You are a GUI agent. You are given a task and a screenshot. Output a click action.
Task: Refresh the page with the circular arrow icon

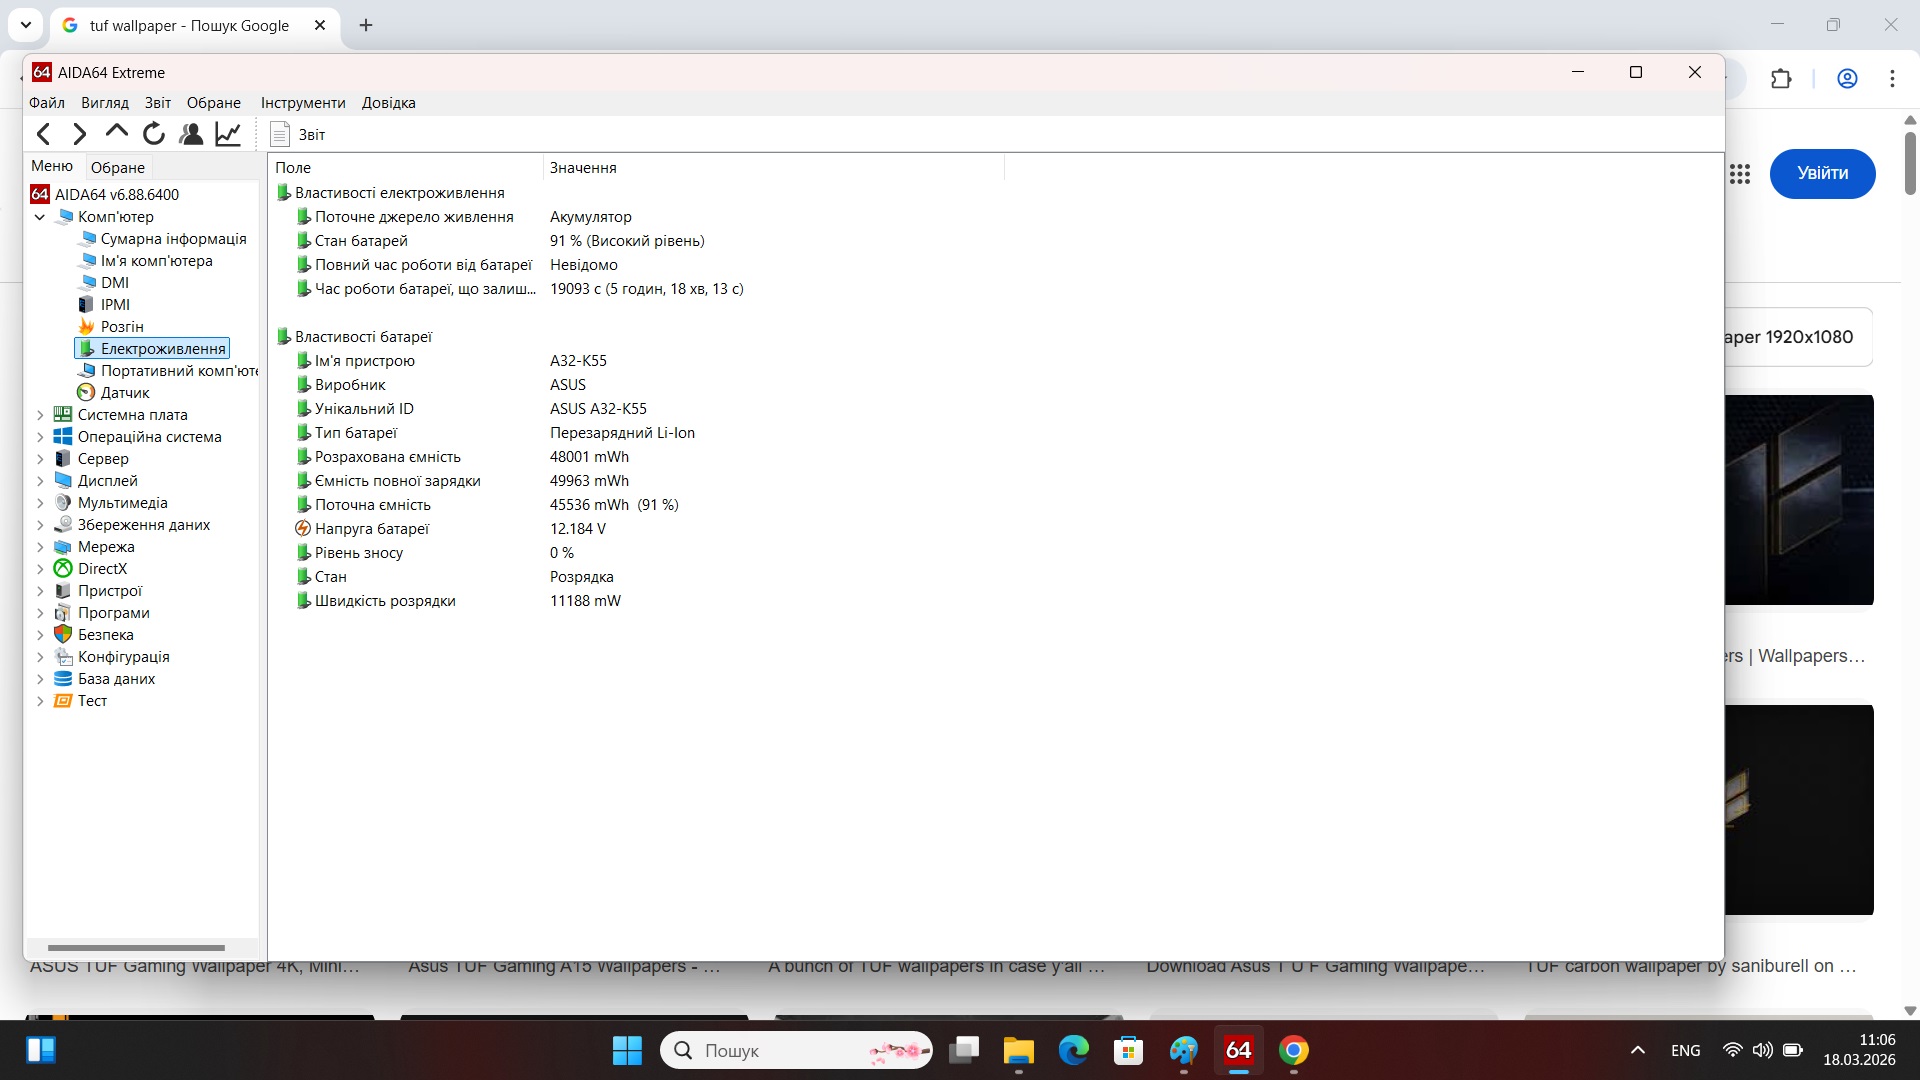coord(153,133)
